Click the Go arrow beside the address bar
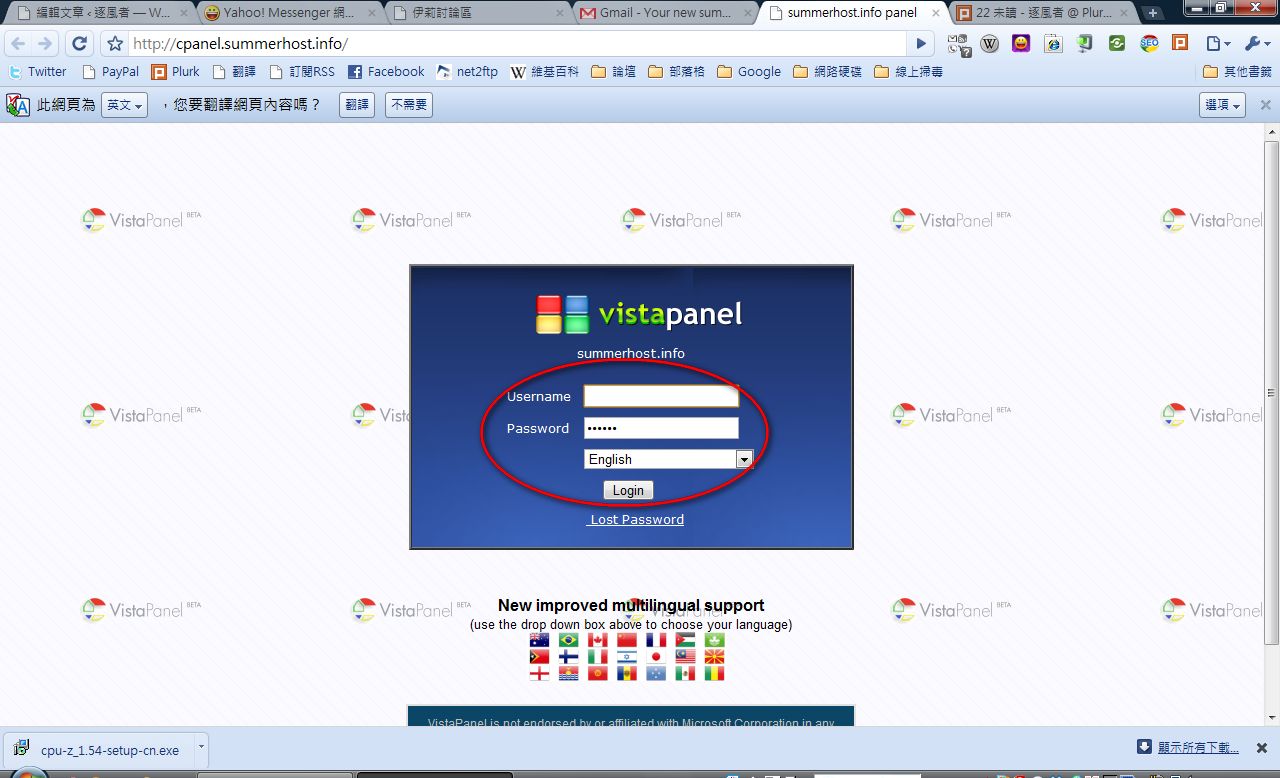This screenshot has width=1280, height=778. point(921,44)
